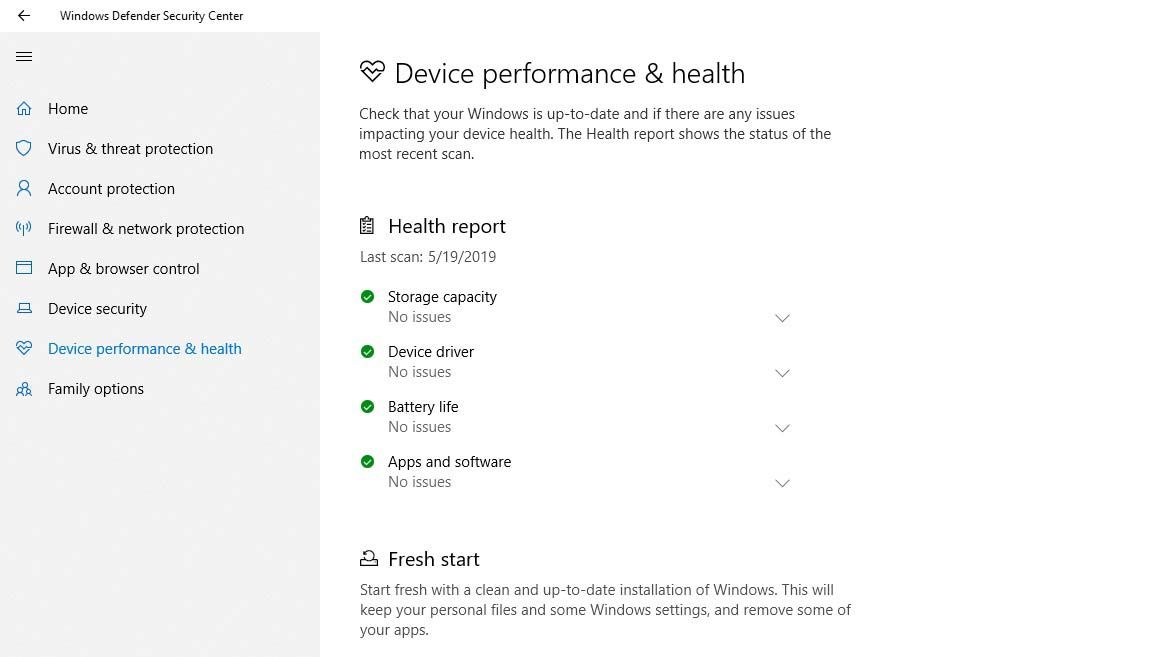
Task: Click the green checkmark beside Battery life
Action: (367, 406)
